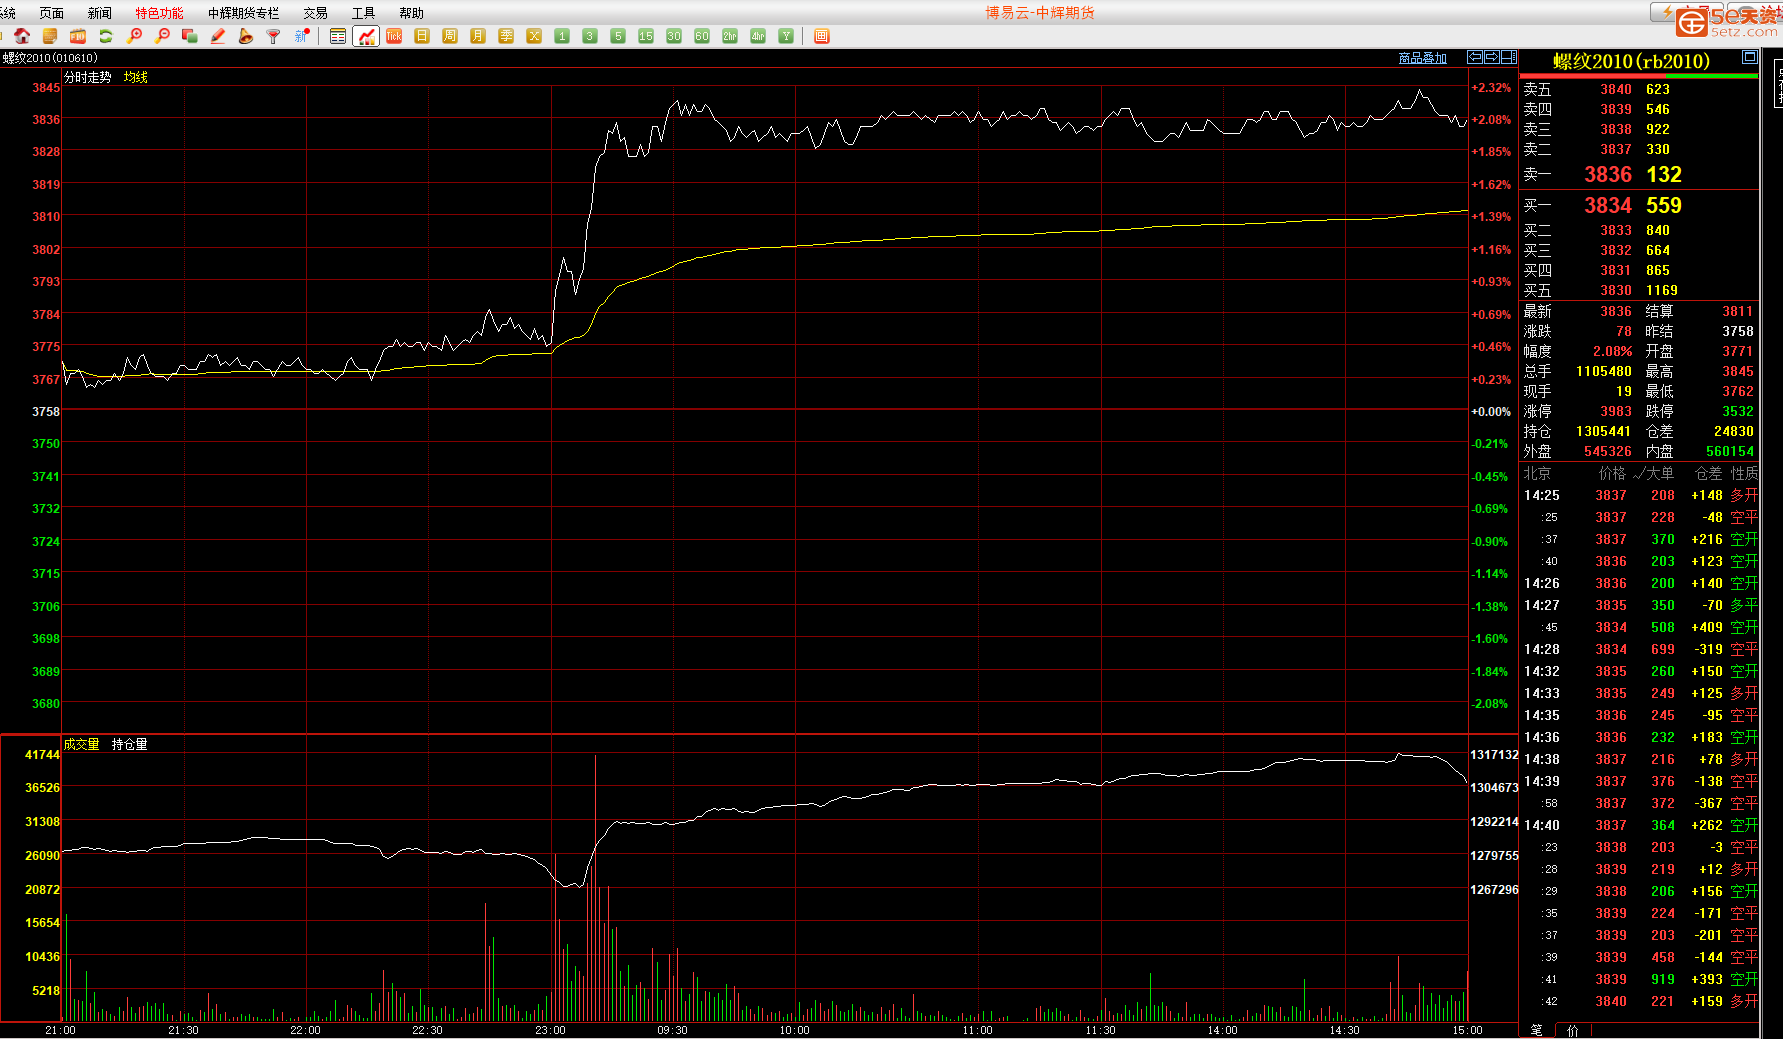Image resolution: width=1783 pixels, height=1039 pixels.
Task: Open the quote list table icon
Action: (338, 36)
